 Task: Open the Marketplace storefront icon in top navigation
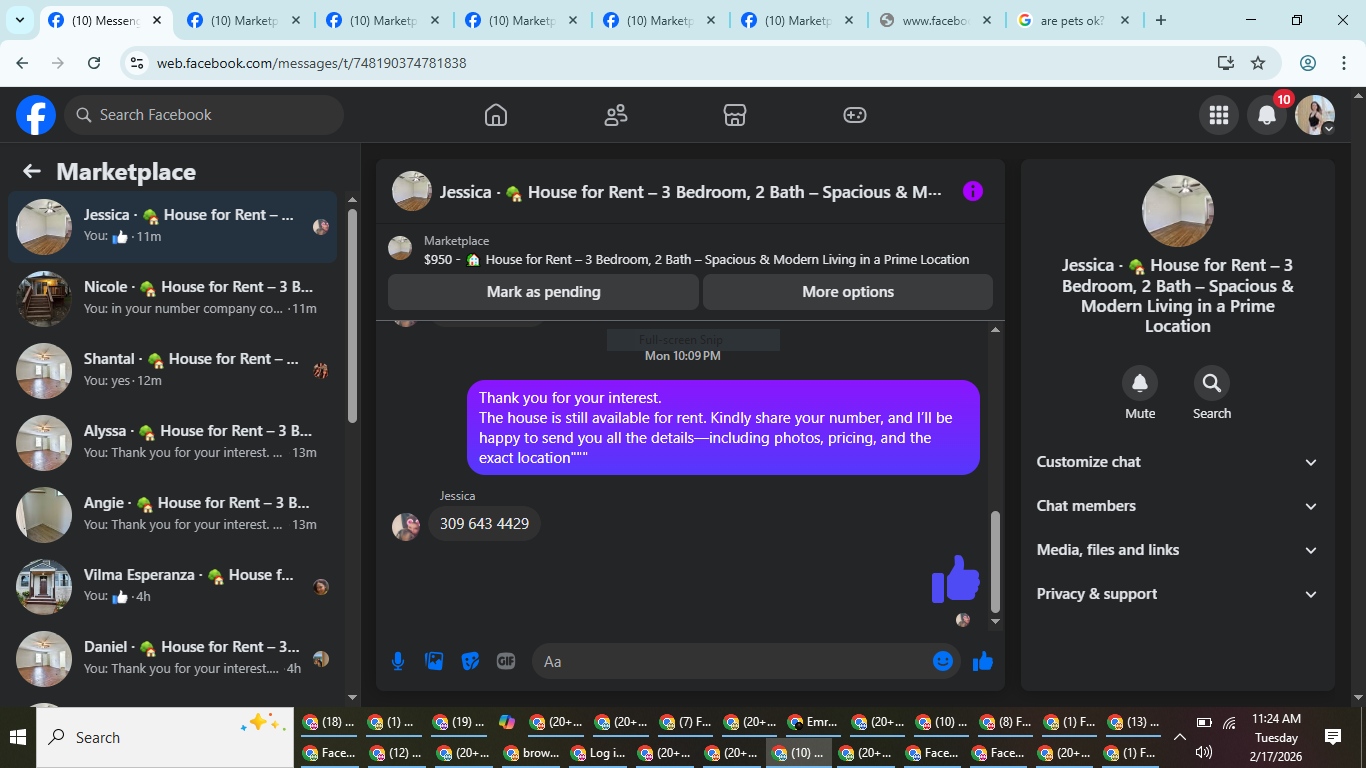[x=735, y=115]
